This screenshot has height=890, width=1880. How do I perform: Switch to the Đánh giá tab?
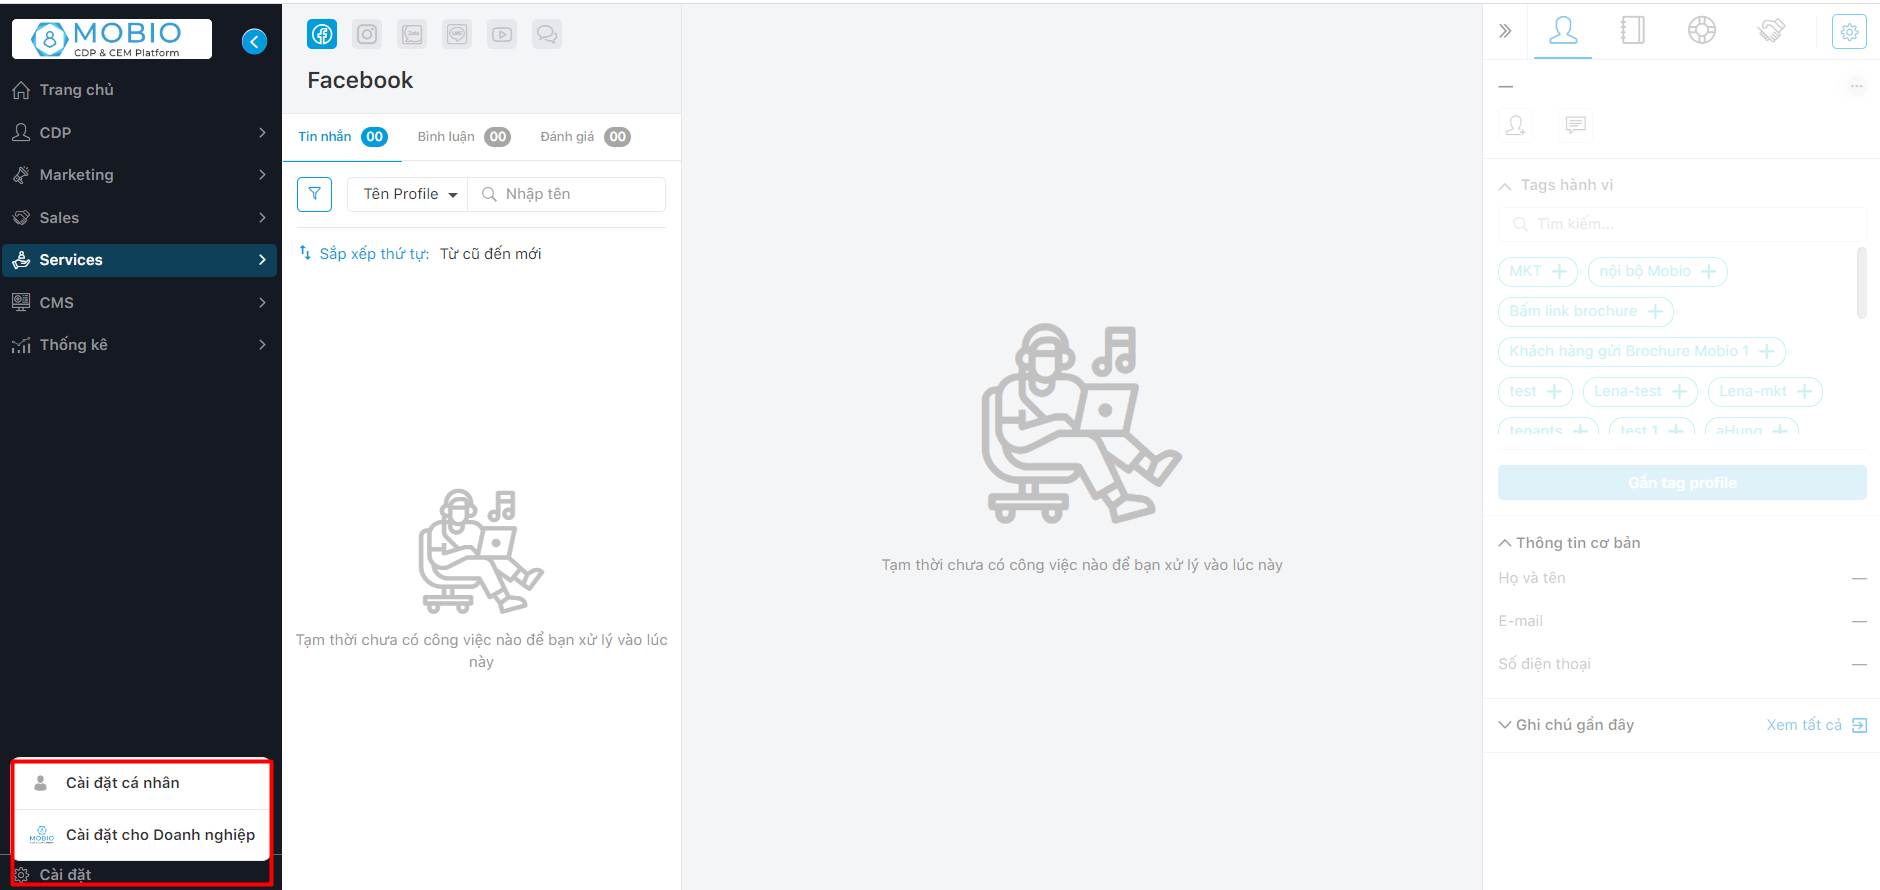point(586,137)
